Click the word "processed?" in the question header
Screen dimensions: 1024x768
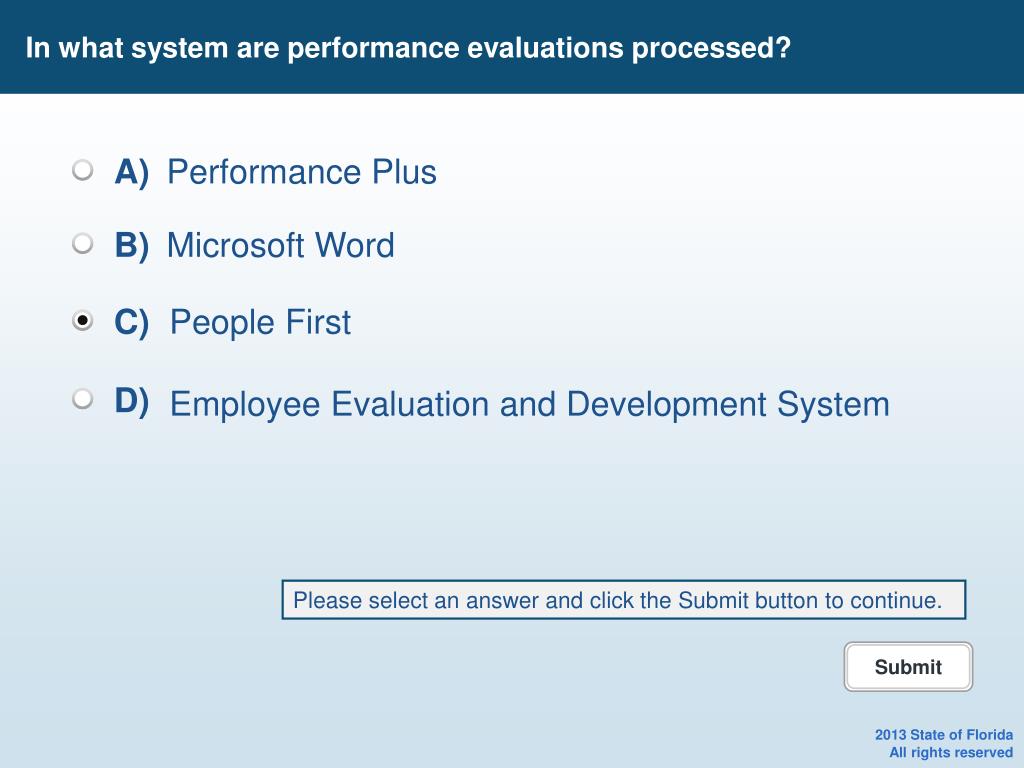711,48
